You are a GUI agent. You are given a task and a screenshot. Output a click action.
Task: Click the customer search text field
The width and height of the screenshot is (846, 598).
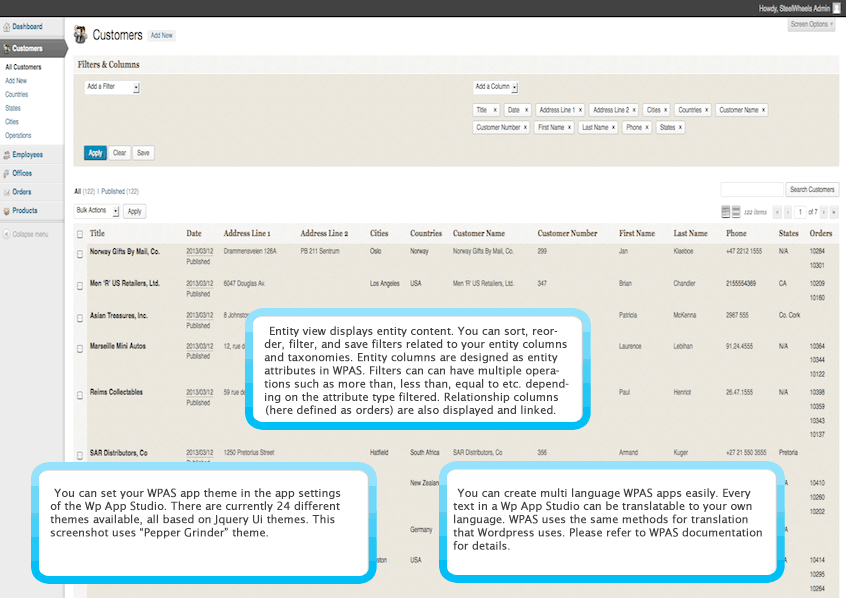pyautogui.click(x=751, y=189)
